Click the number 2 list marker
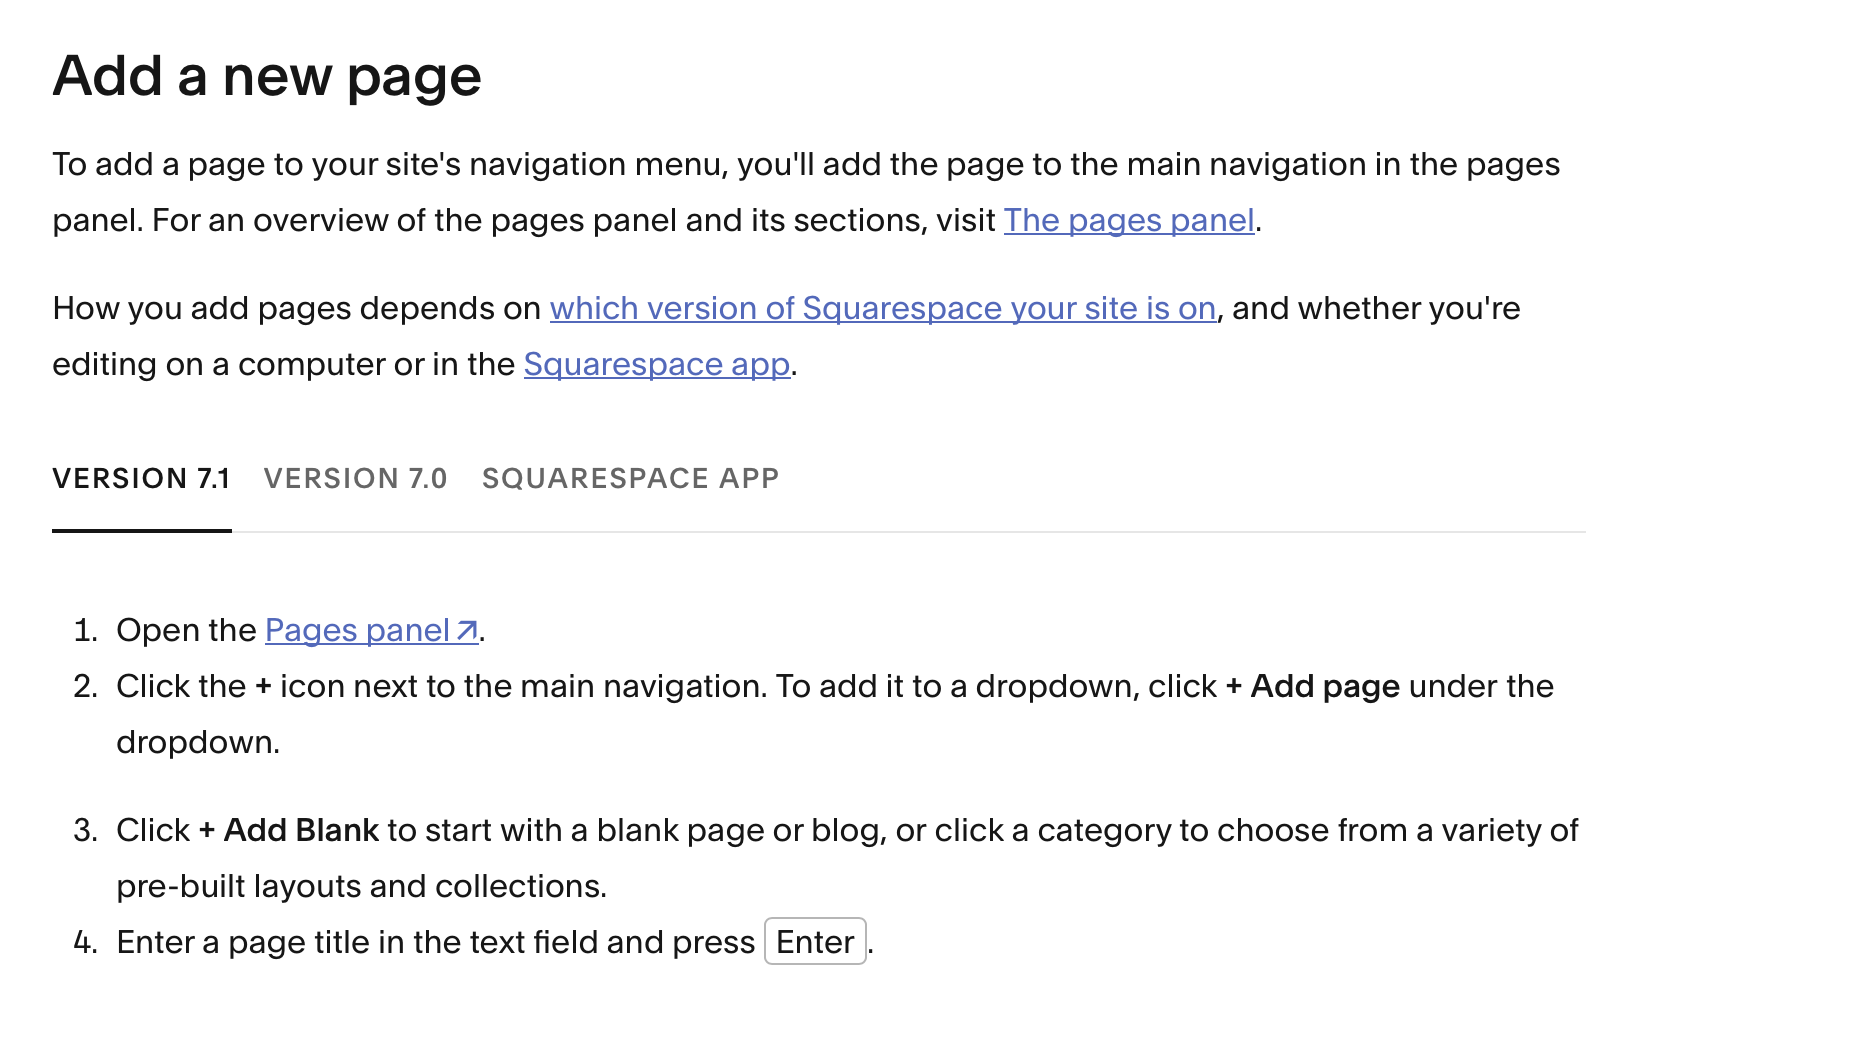Image resolution: width=1874 pixels, height=1040 pixels. [86, 686]
